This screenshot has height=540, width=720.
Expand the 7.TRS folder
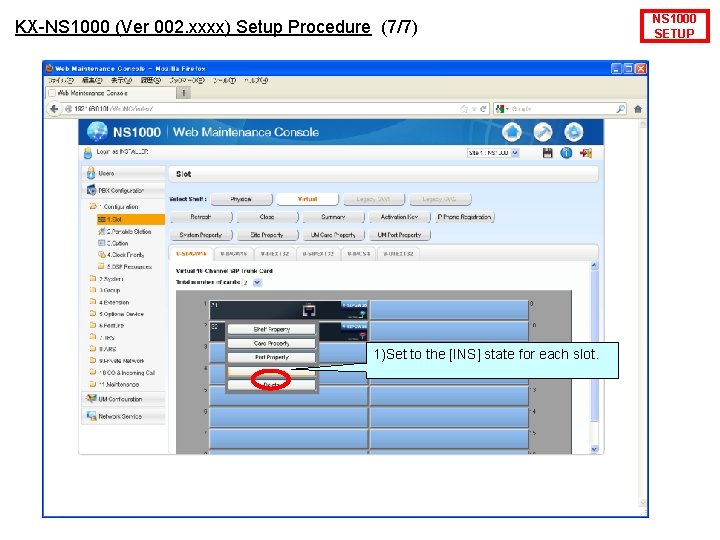(x=93, y=337)
